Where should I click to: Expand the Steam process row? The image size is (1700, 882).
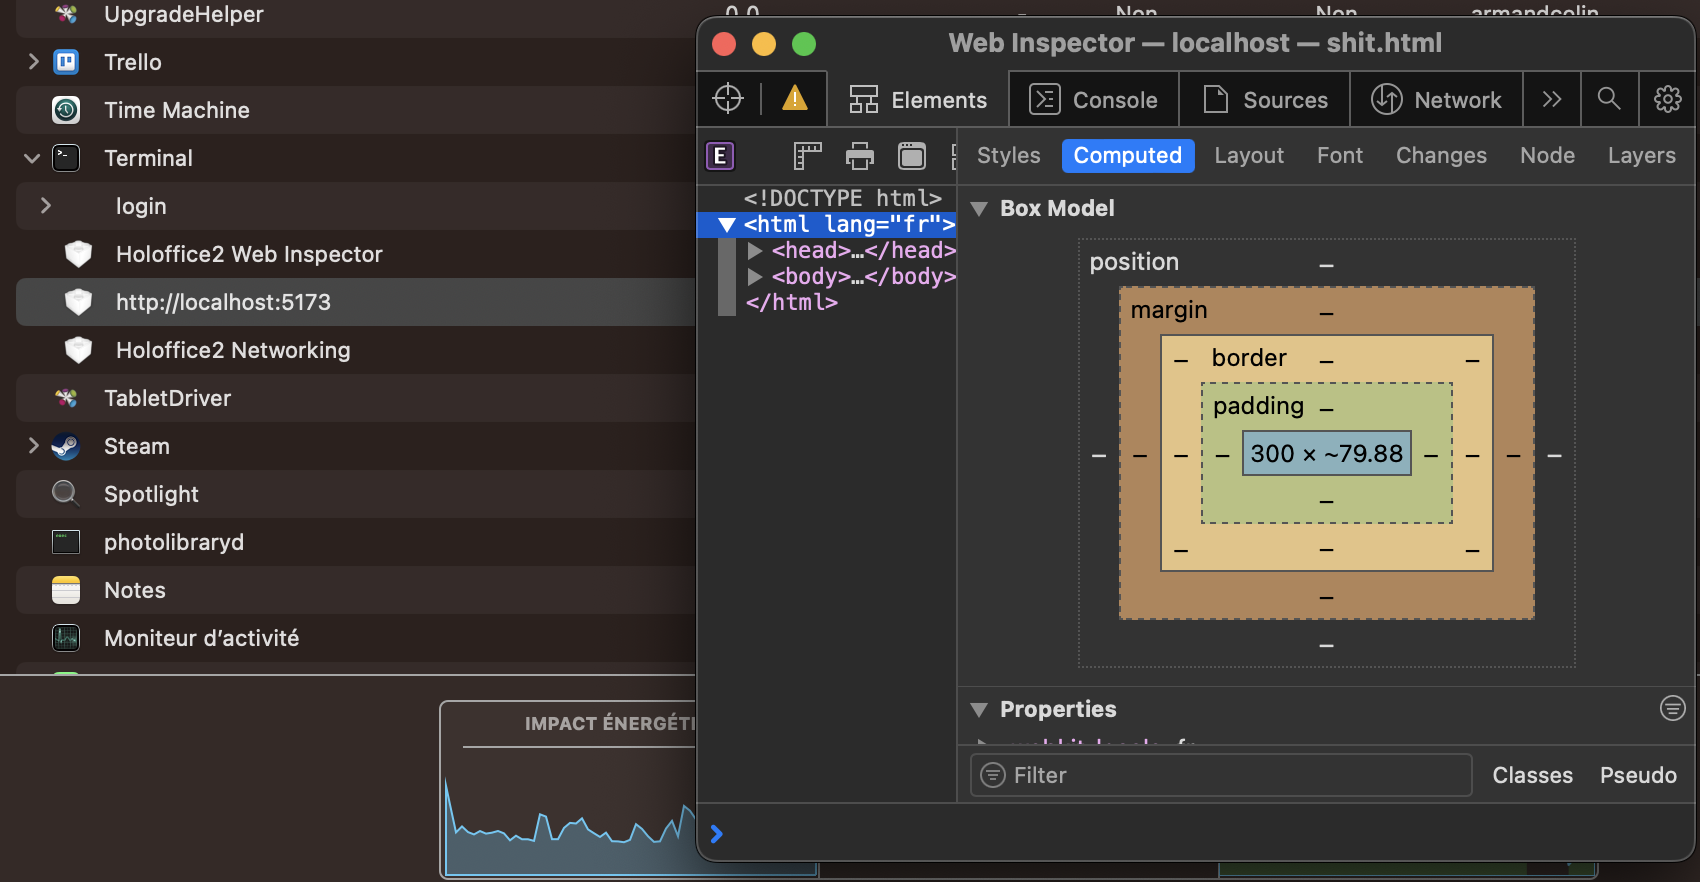[x=33, y=446]
